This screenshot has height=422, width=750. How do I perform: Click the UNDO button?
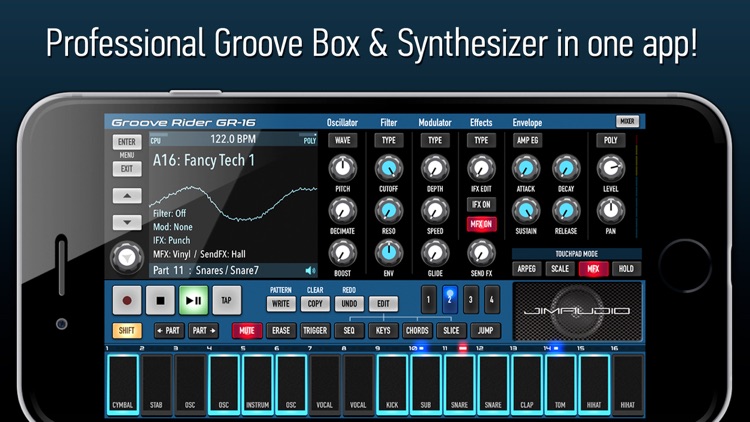[349, 304]
